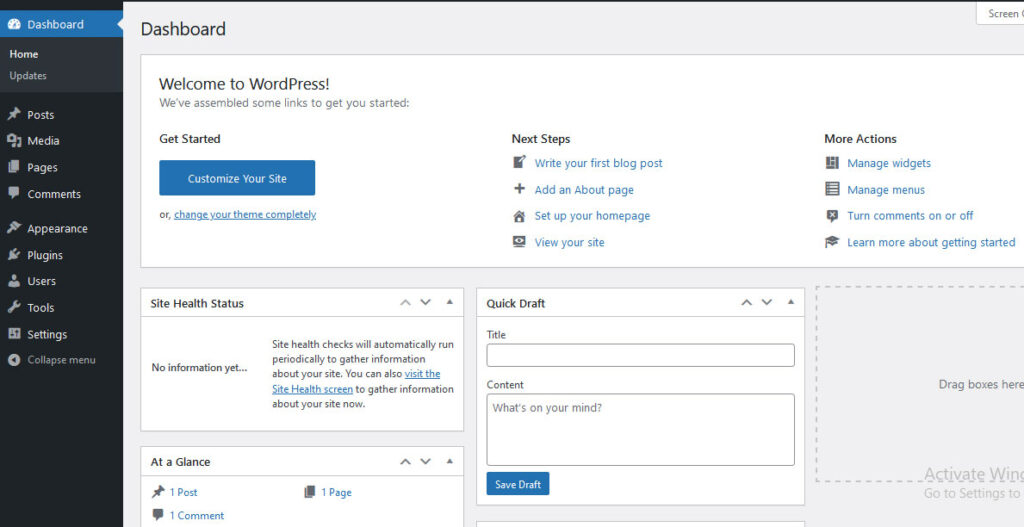Open the 1 Post link

pos(184,492)
